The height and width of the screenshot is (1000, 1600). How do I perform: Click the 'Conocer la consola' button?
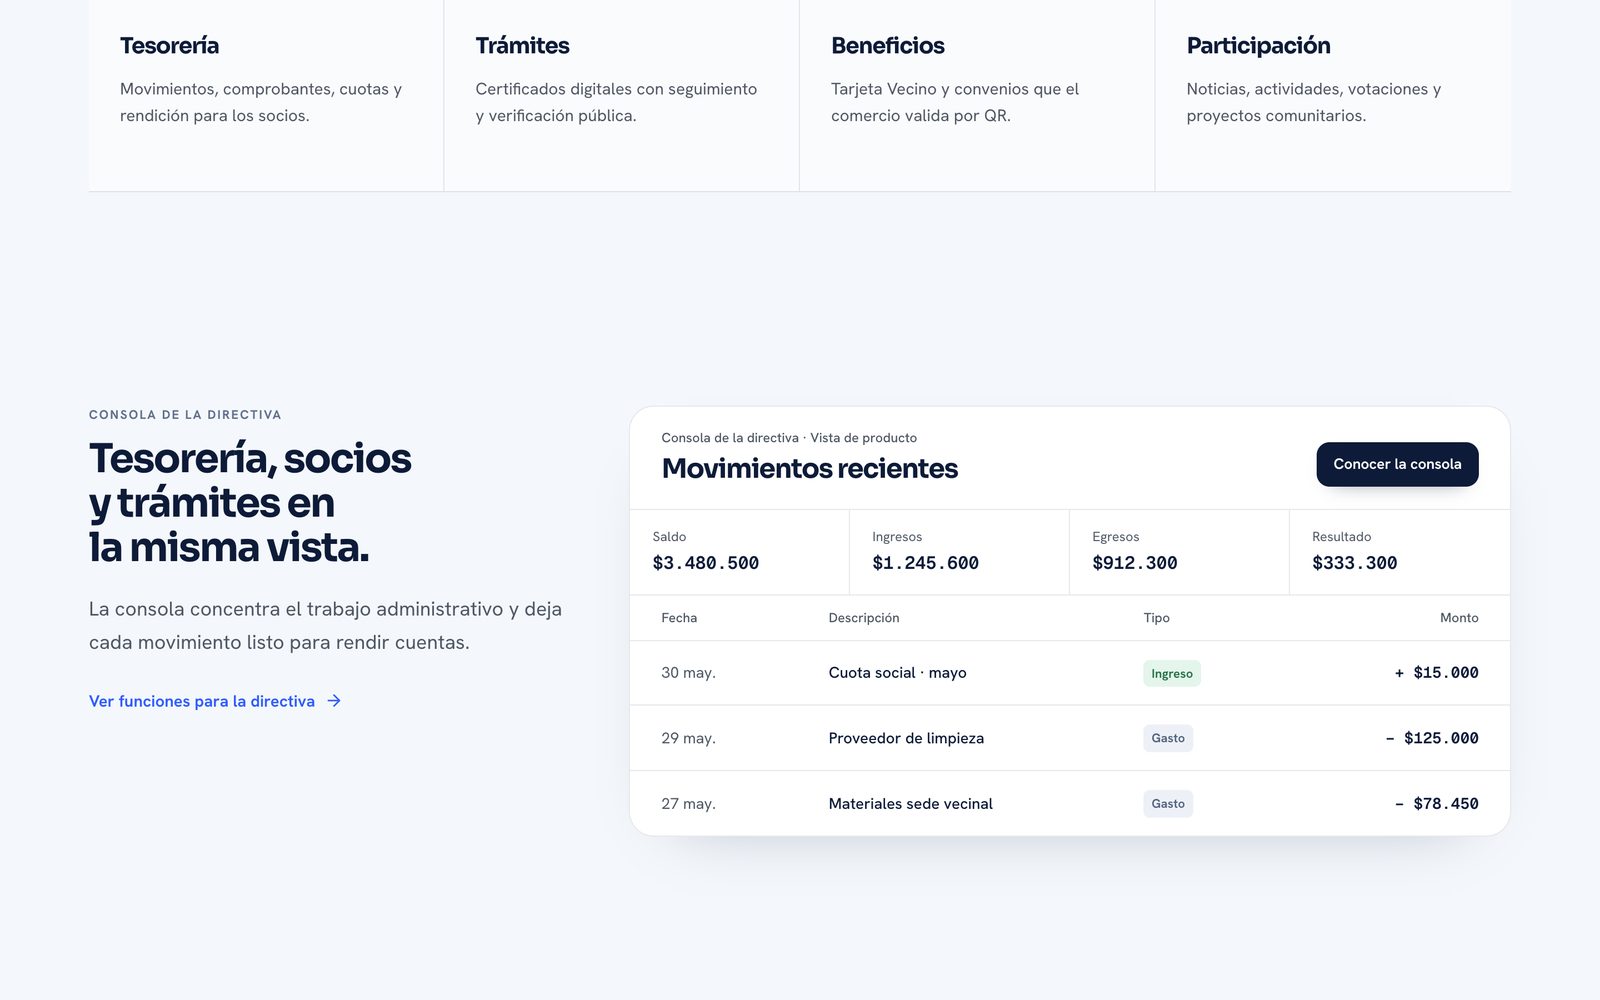[1397, 464]
